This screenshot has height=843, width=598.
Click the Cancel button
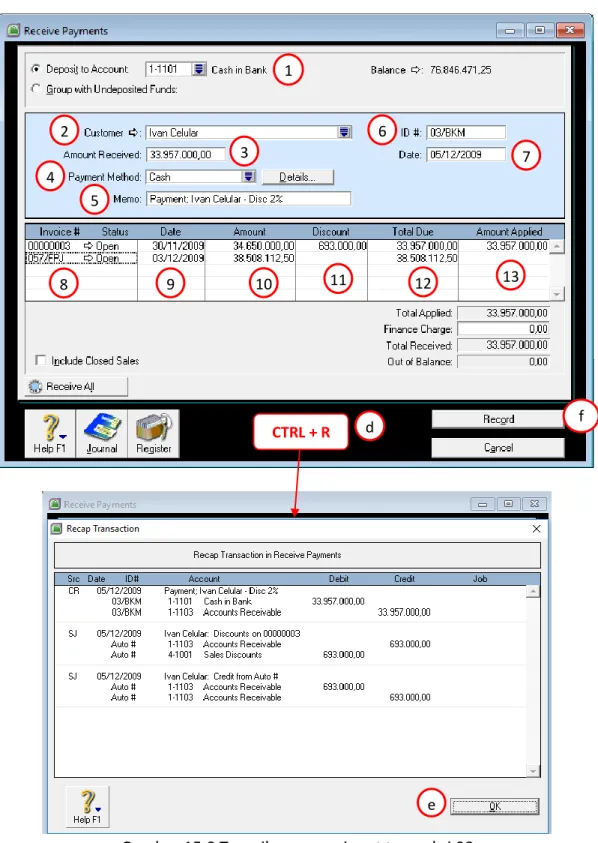pos(498,447)
